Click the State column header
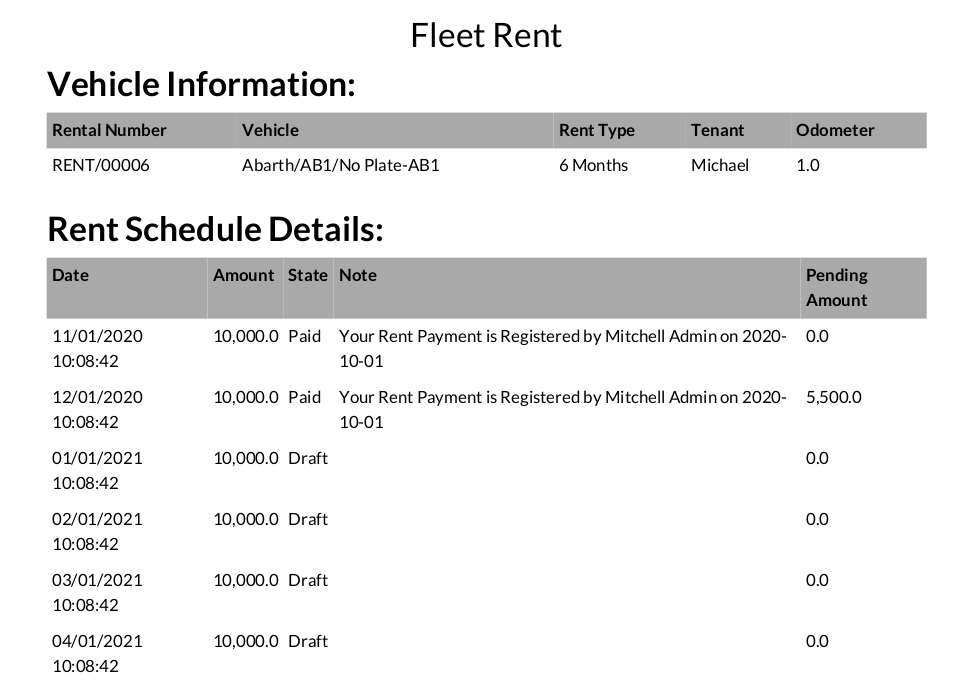The height and width of the screenshot is (683, 975). click(x=308, y=275)
